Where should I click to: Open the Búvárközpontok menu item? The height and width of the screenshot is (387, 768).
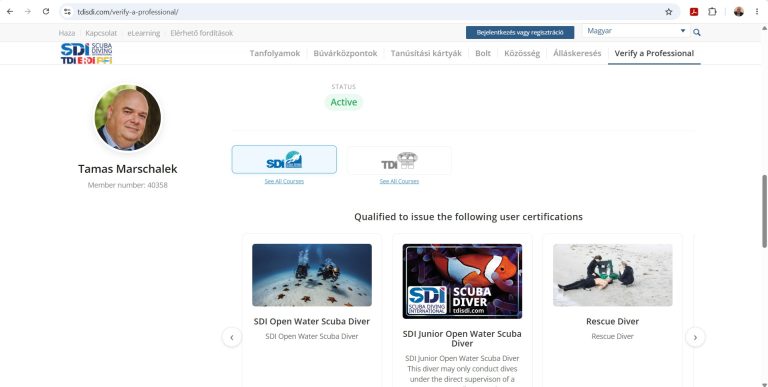click(x=345, y=53)
